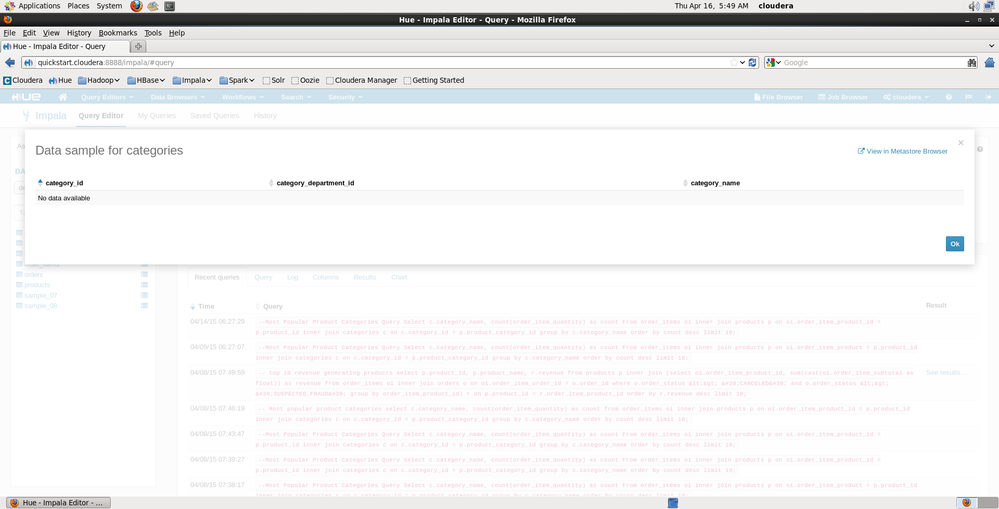The width and height of the screenshot is (999, 509).
Task: Click inside the URL address field
Action: click(382, 62)
